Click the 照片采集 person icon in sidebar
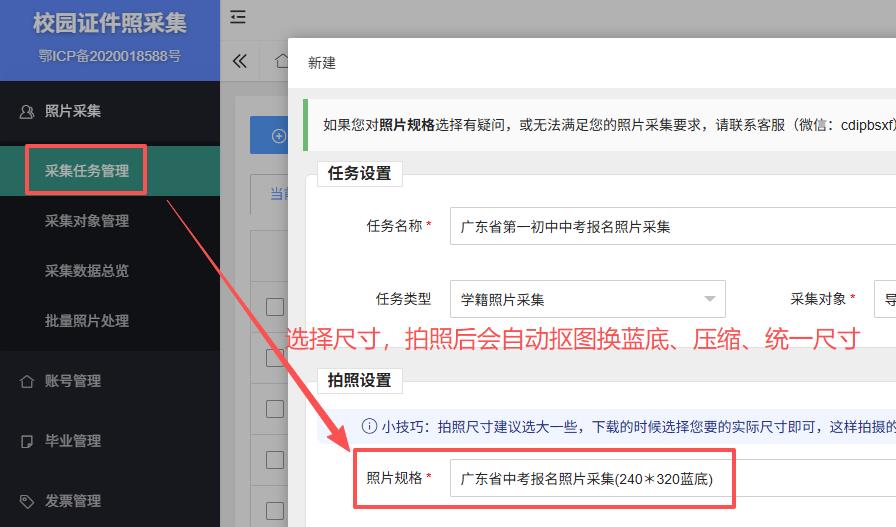Viewport: 896px width, 527px height. point(27,111)
